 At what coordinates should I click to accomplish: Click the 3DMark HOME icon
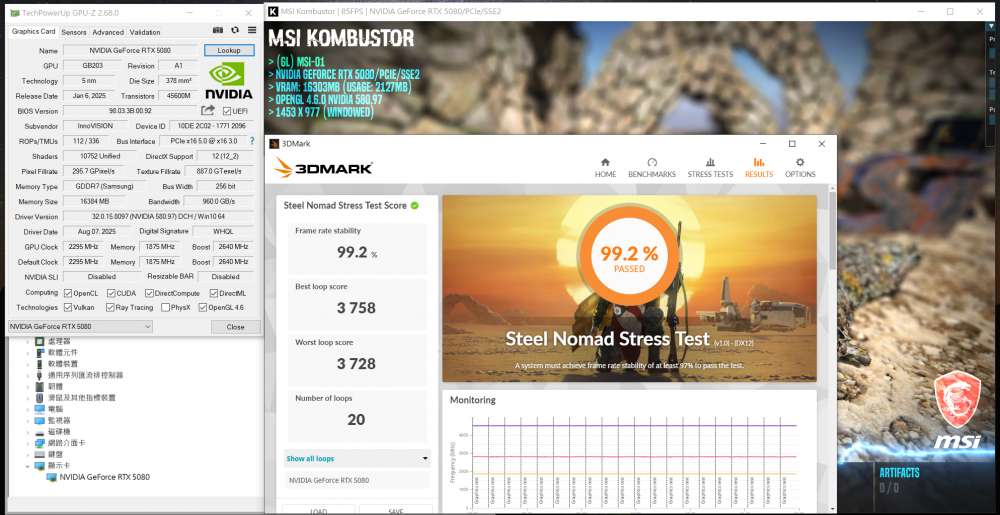tap(605, 163)
